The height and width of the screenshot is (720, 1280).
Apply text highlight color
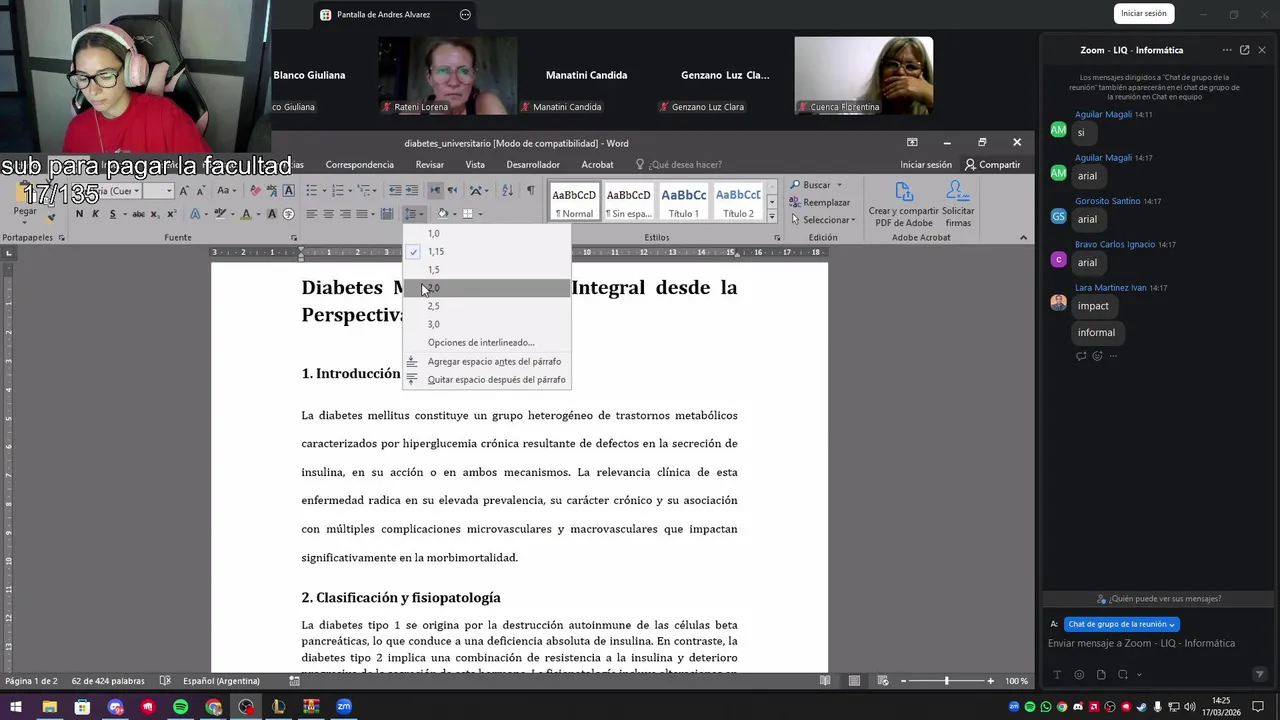[222, 214]
